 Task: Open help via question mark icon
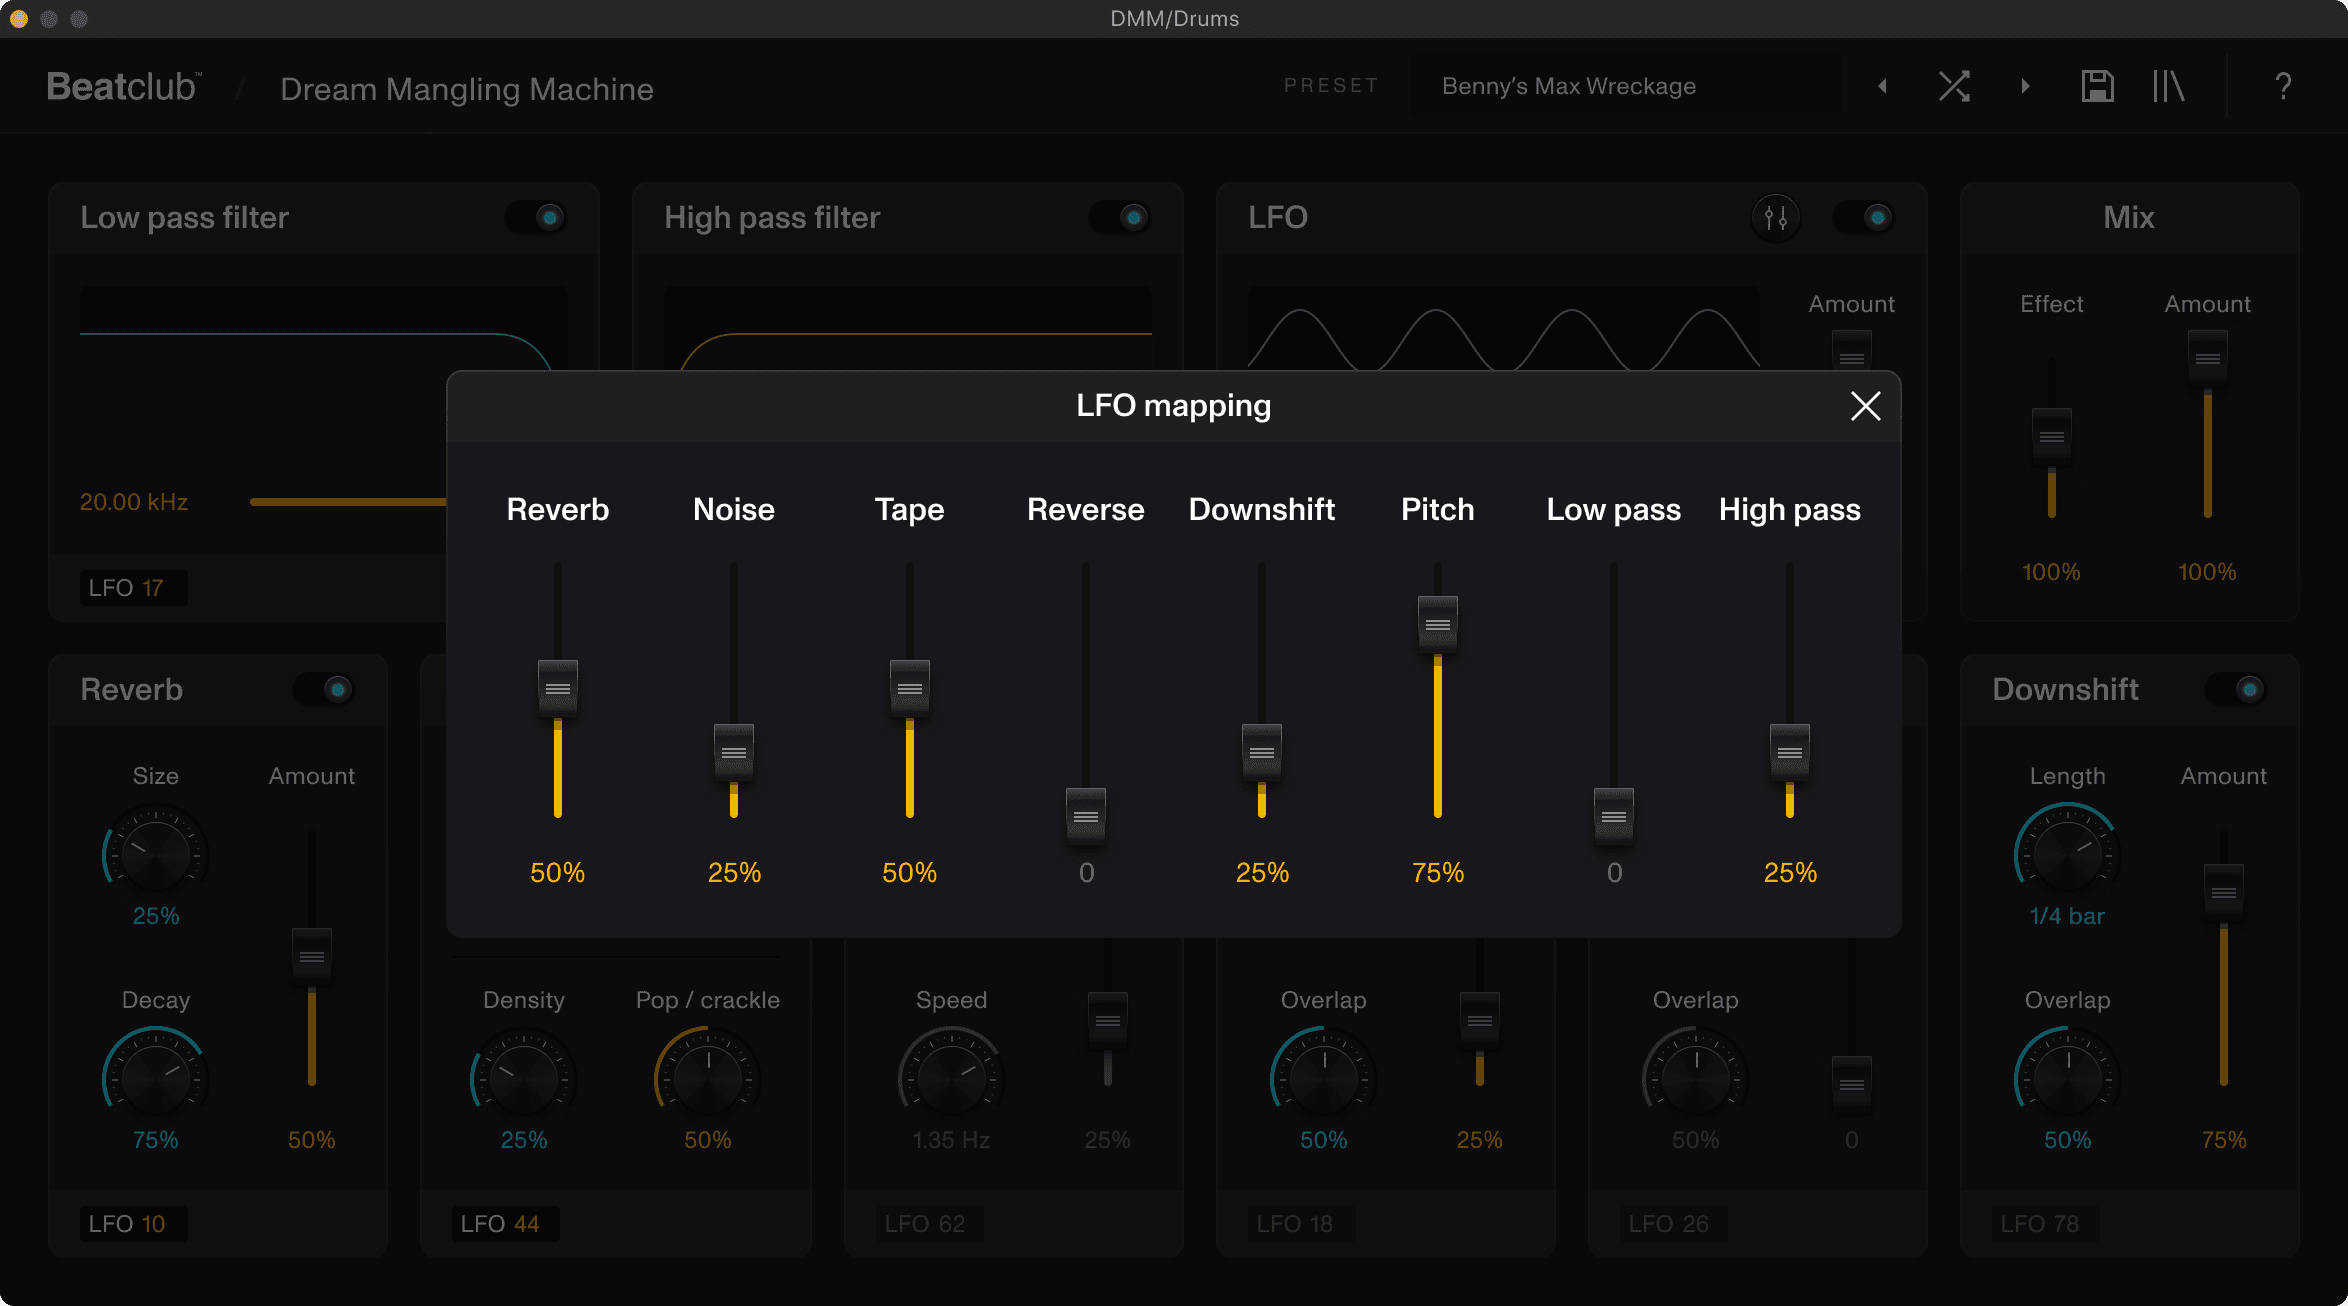[x=2283, y=86]
